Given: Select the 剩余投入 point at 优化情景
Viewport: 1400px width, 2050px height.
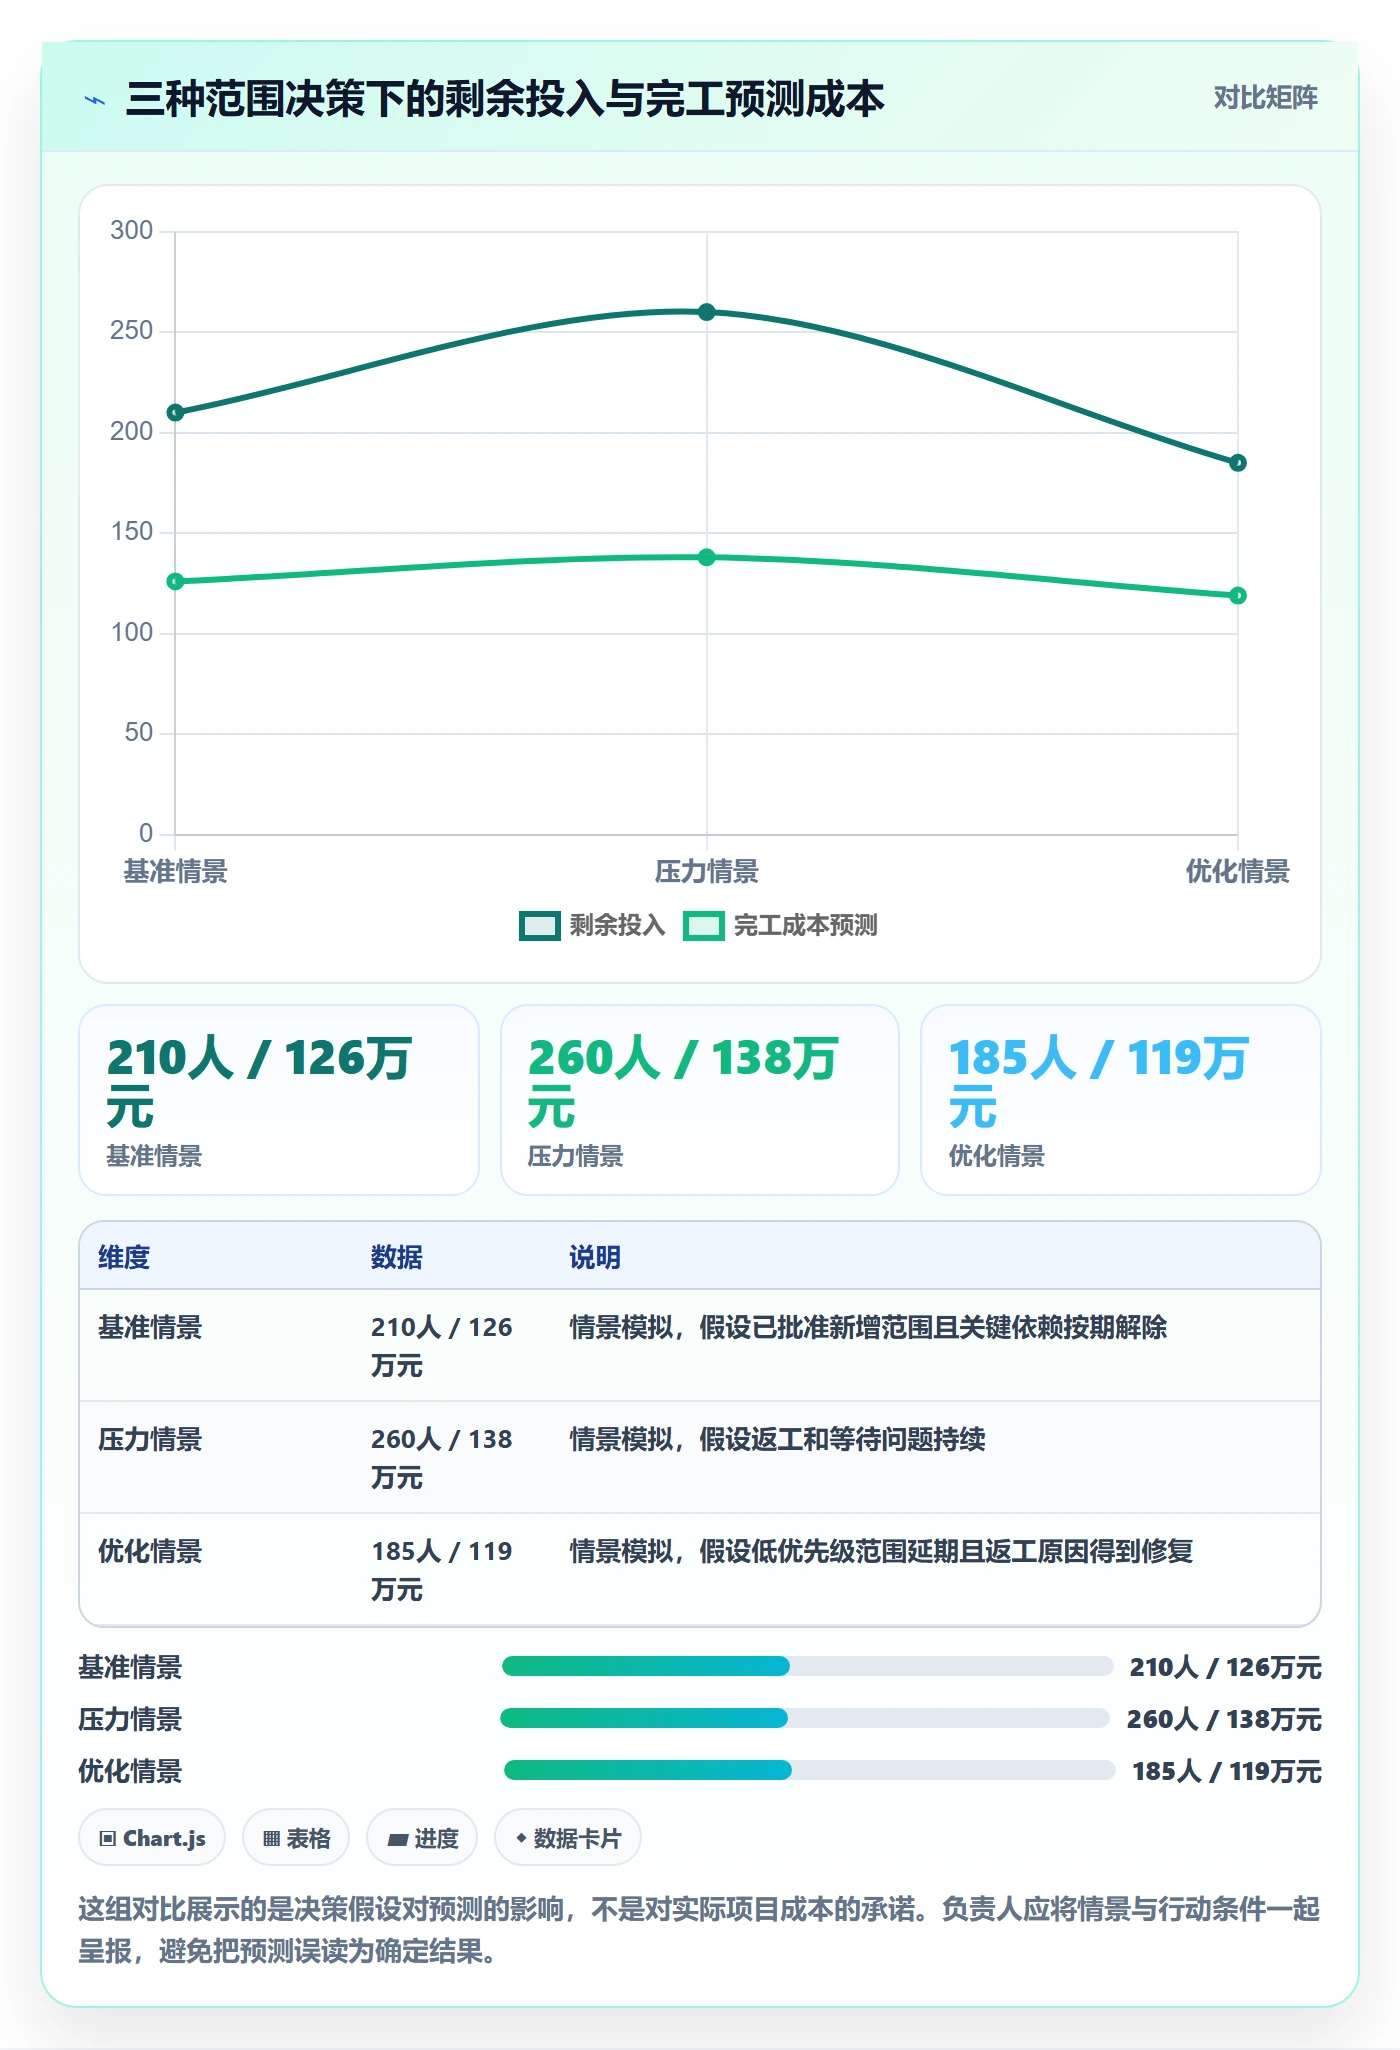Looking at the screenshot, I should [x=1238, y=463].
